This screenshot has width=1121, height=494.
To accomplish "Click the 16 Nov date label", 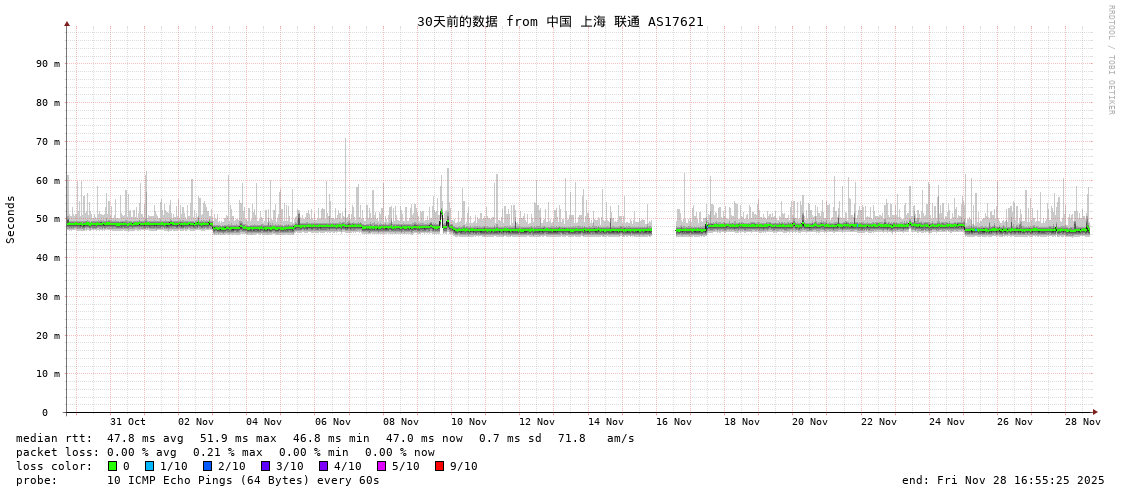I will [x=674, y=422].
